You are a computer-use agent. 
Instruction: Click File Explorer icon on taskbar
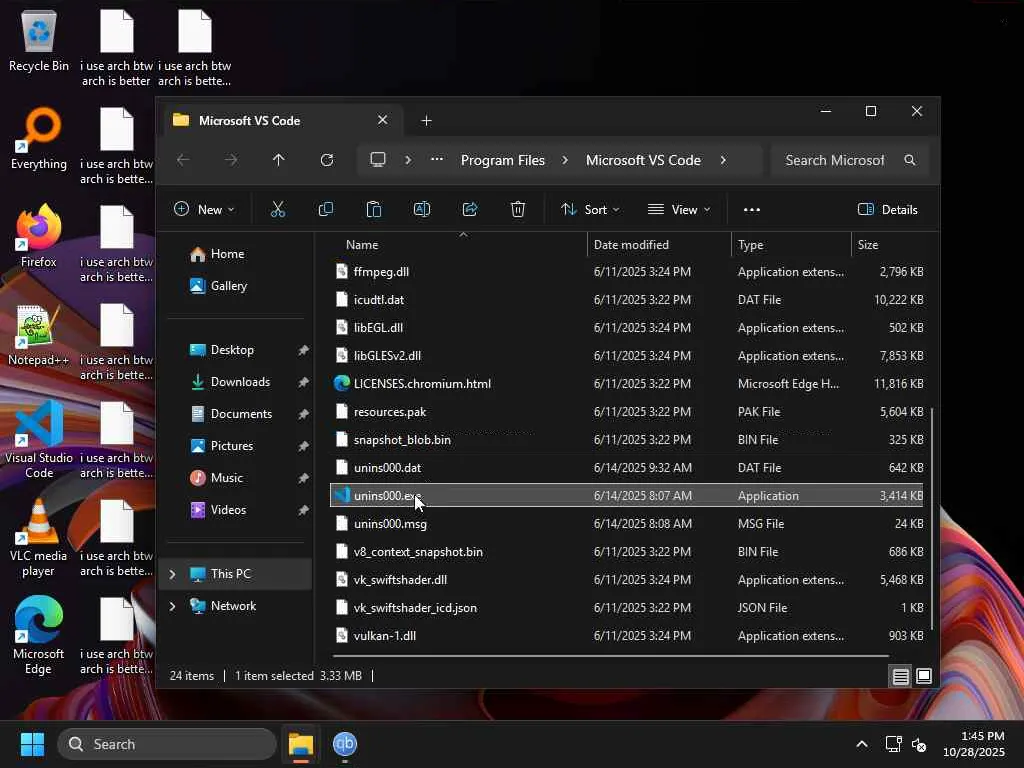(x=301, y=744)
